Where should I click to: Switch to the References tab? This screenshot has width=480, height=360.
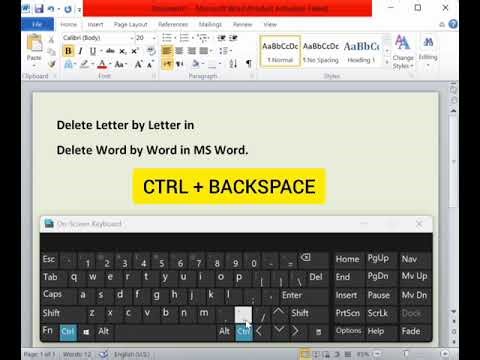(x=173, y=25)
